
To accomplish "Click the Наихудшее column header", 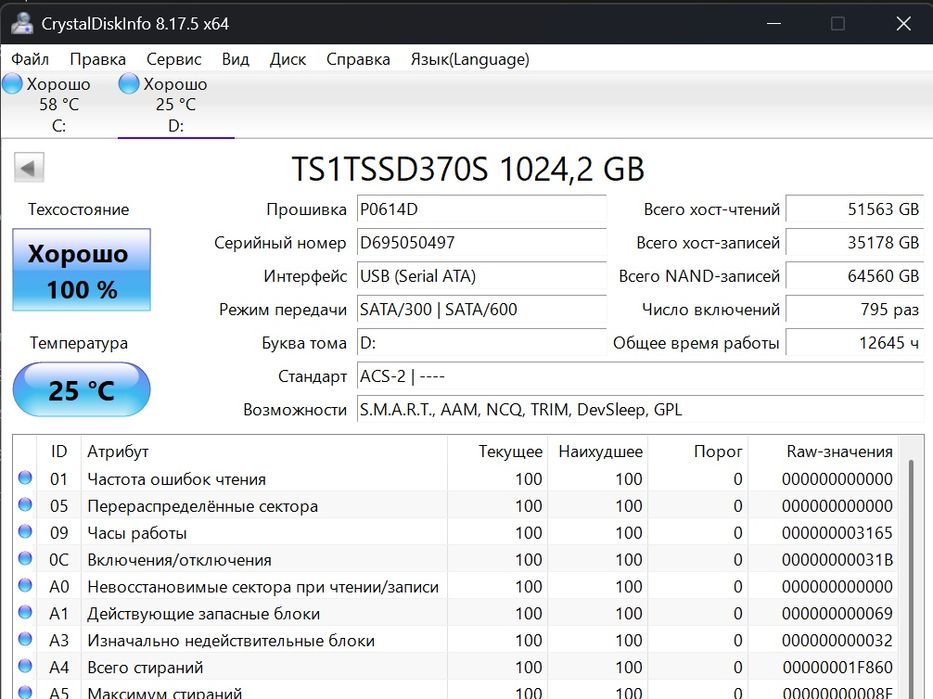I will pos(597,451).
